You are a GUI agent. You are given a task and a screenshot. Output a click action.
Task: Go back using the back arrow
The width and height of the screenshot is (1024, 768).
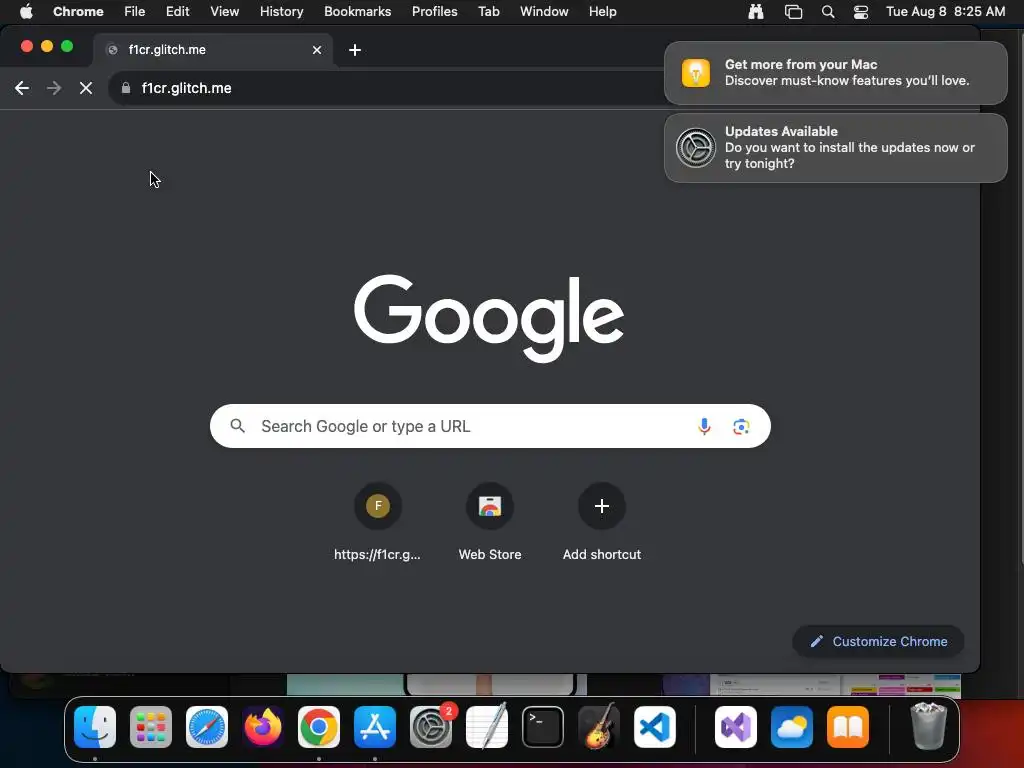[22, 88]
